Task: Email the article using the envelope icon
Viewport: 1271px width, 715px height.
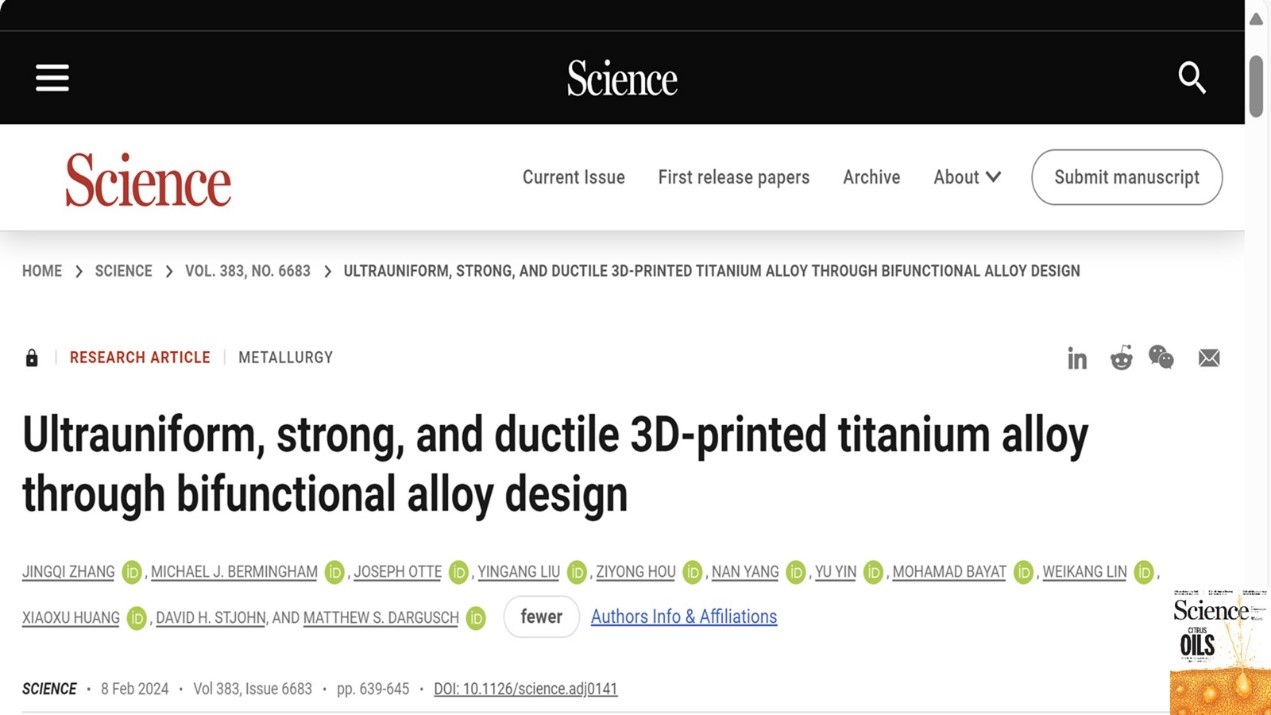Action: (x=1208, y=357)
